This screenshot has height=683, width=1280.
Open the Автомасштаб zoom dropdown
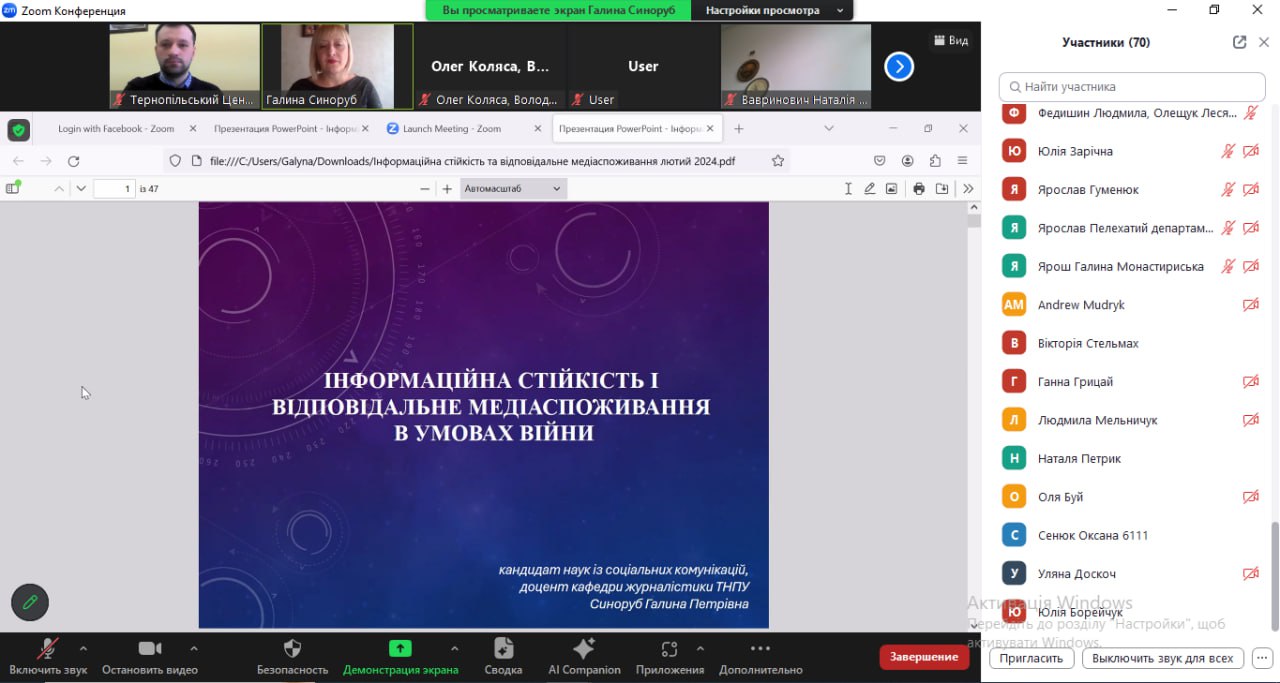tap(513, 188)
